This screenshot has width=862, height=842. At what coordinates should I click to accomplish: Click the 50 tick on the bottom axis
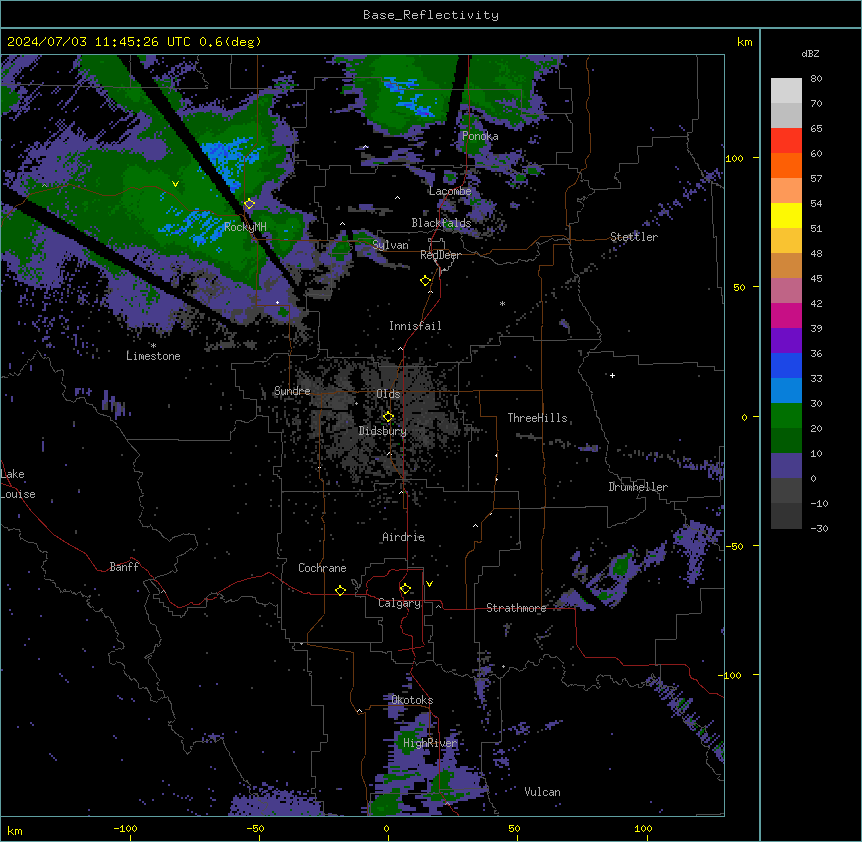[514, 828]
